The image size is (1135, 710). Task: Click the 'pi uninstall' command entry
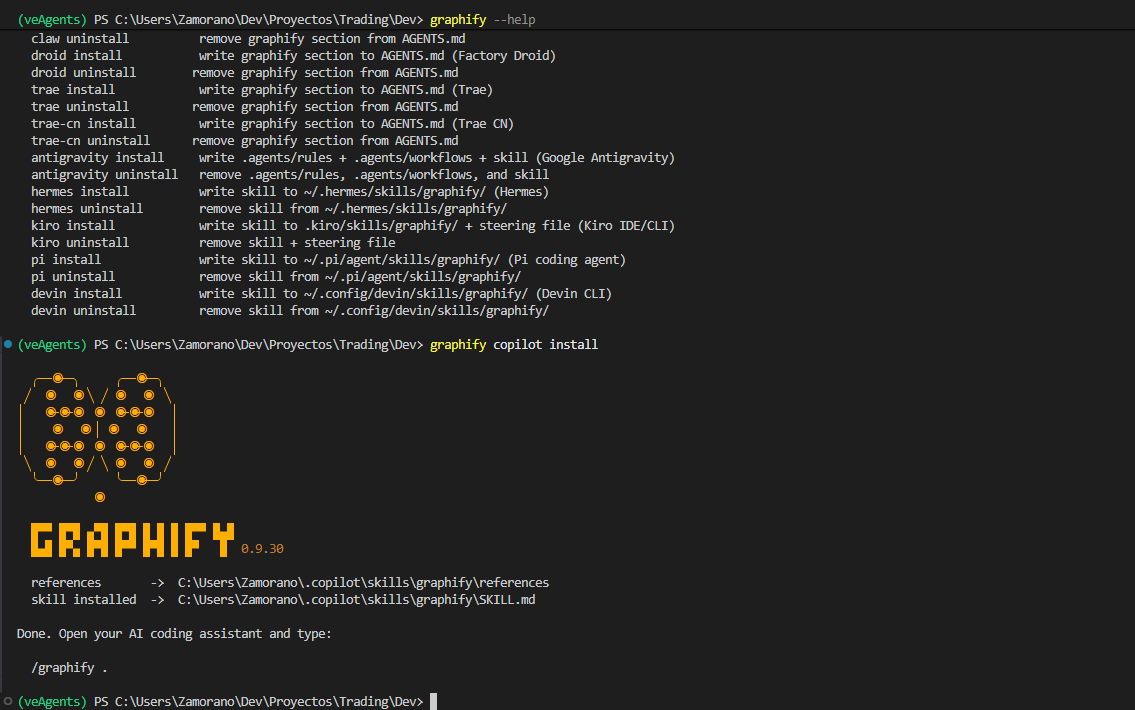(x=73, y=276)
